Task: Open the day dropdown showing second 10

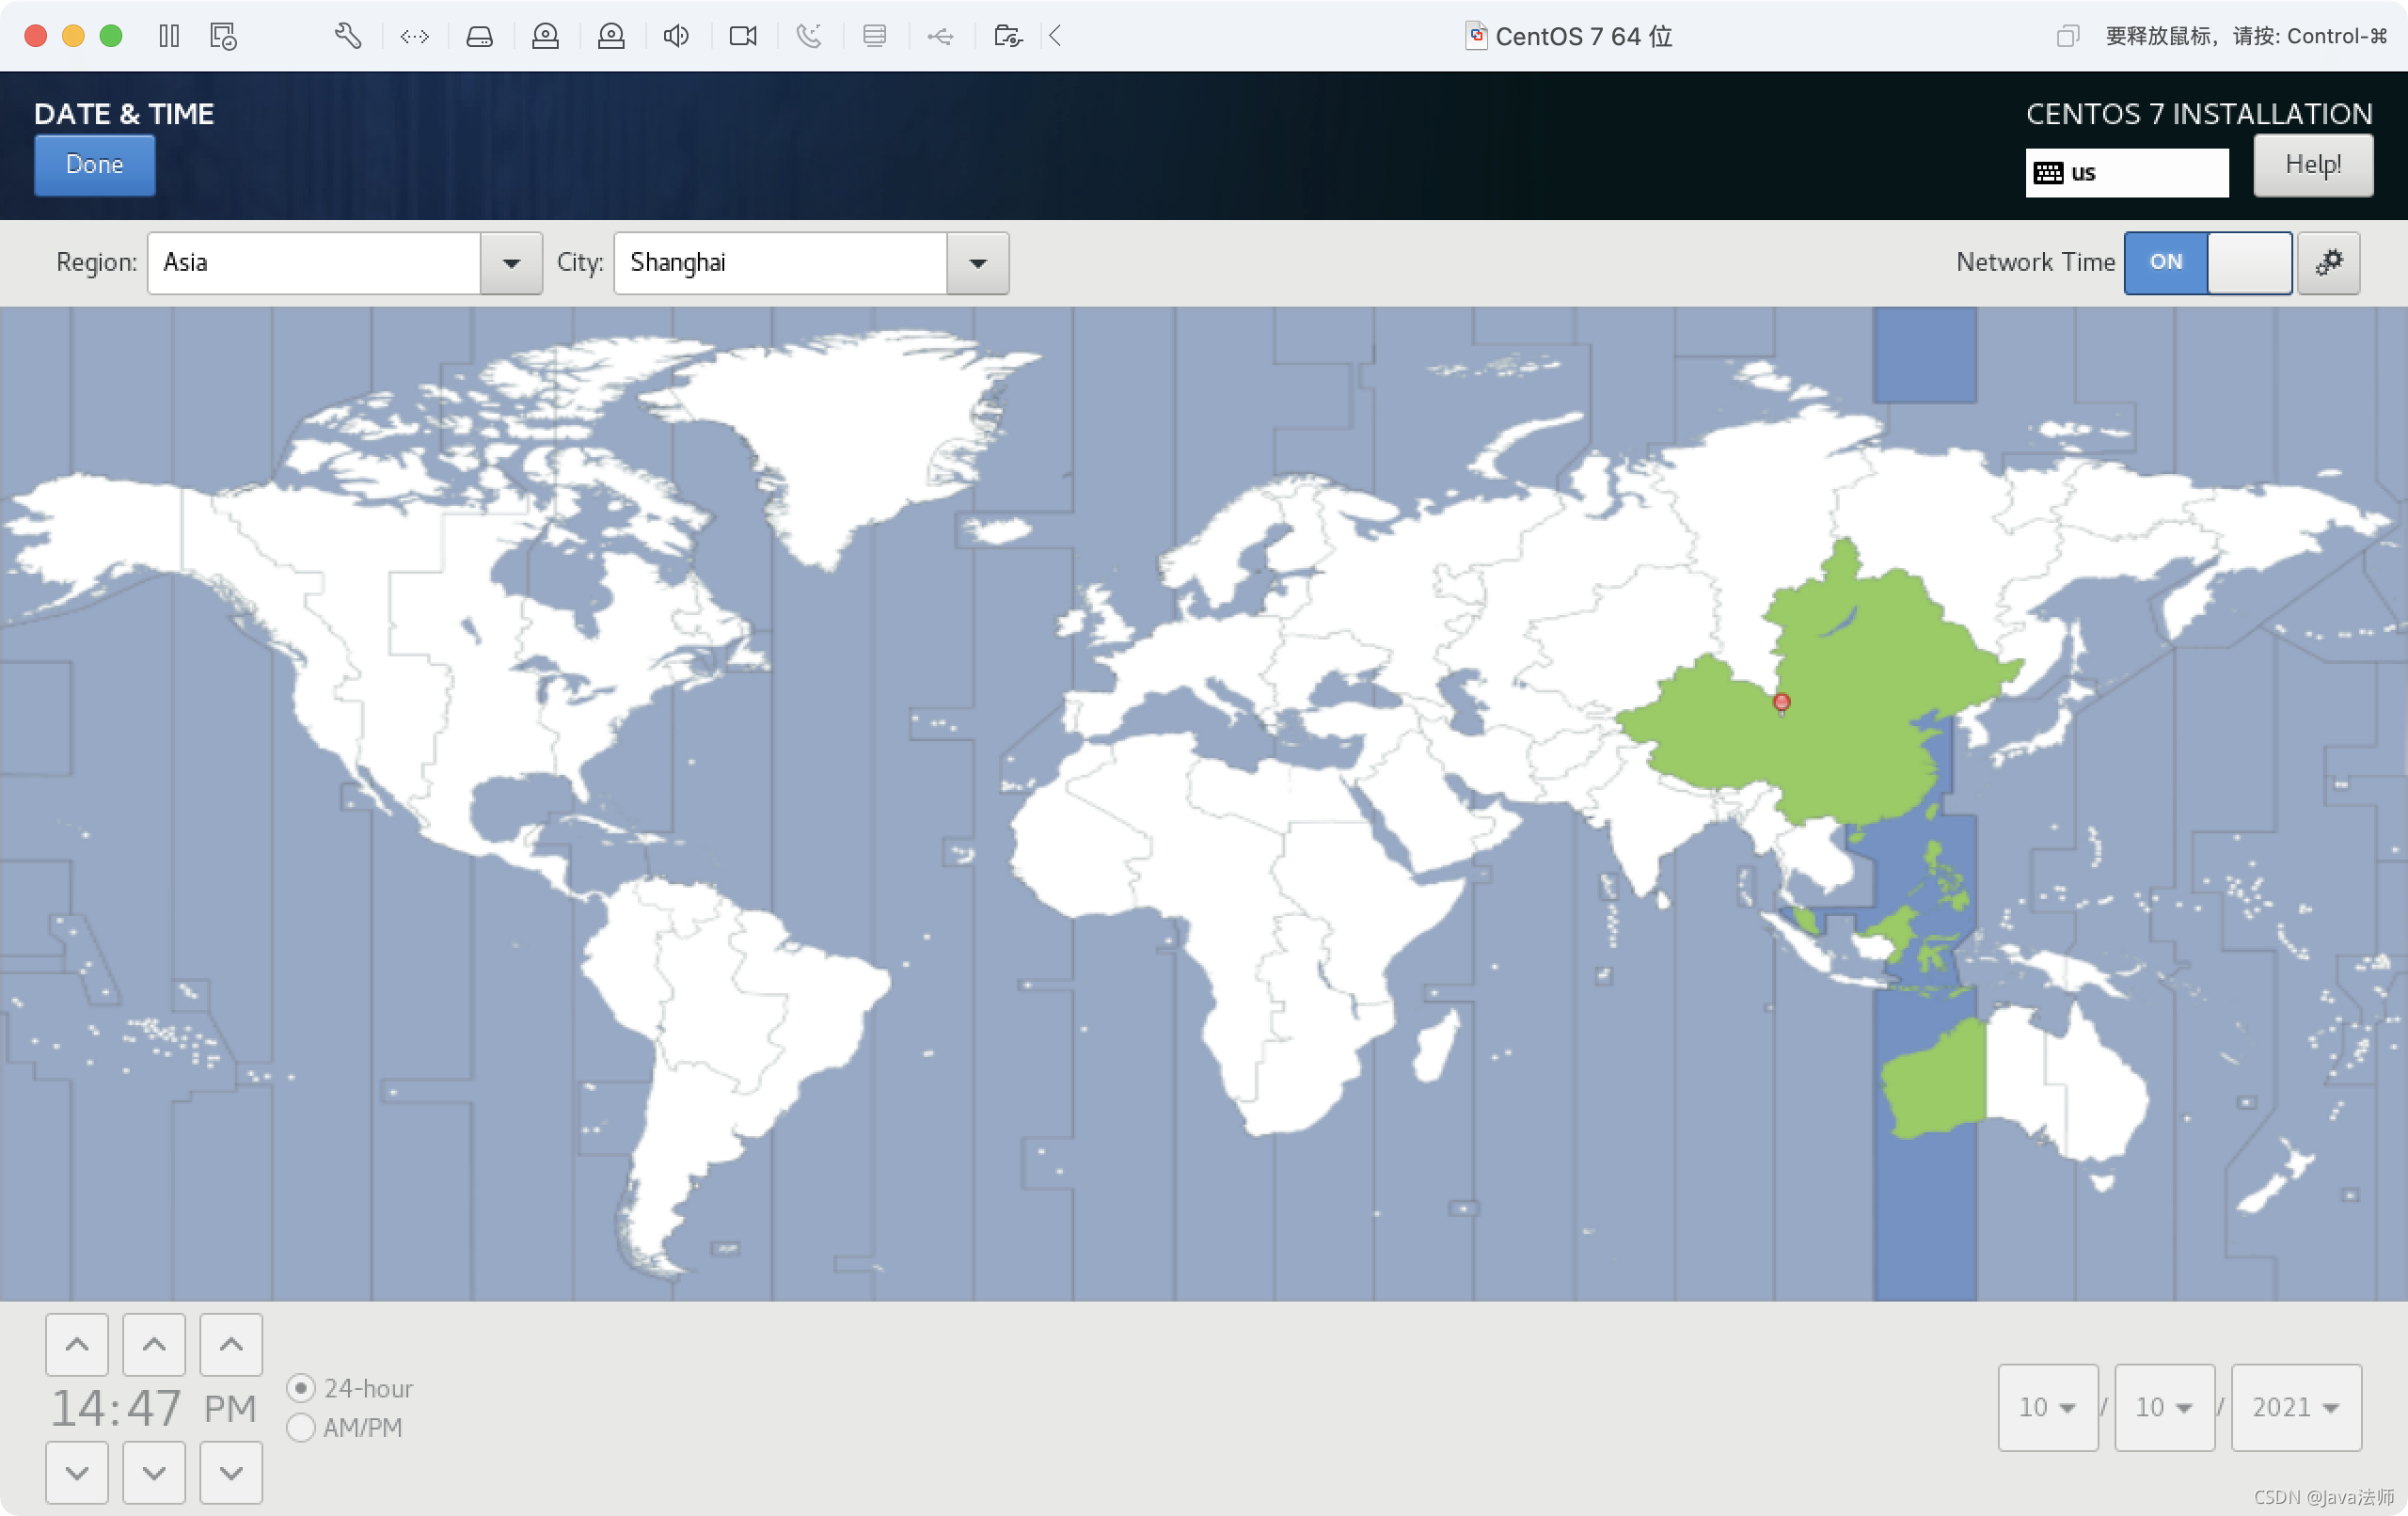Action: click(2164, 1407)
